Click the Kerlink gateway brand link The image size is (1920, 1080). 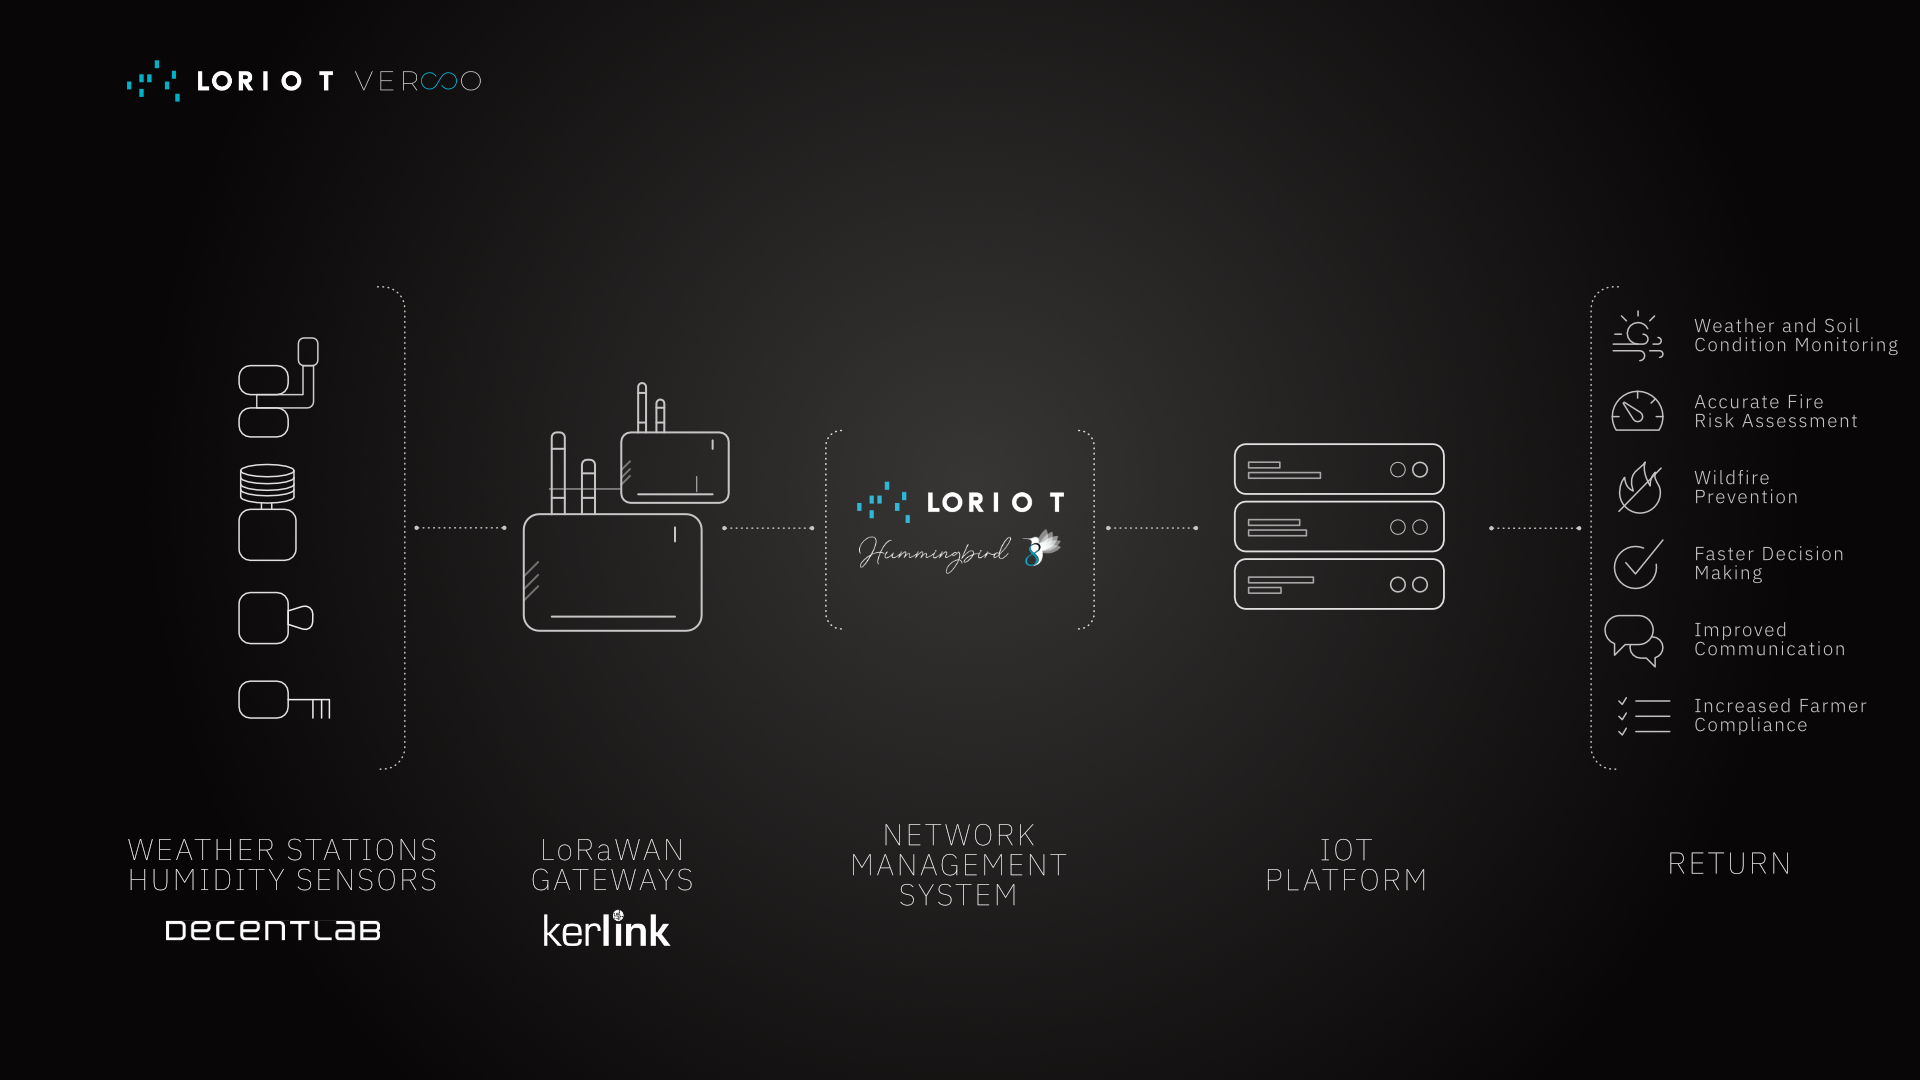click(604, 931)
